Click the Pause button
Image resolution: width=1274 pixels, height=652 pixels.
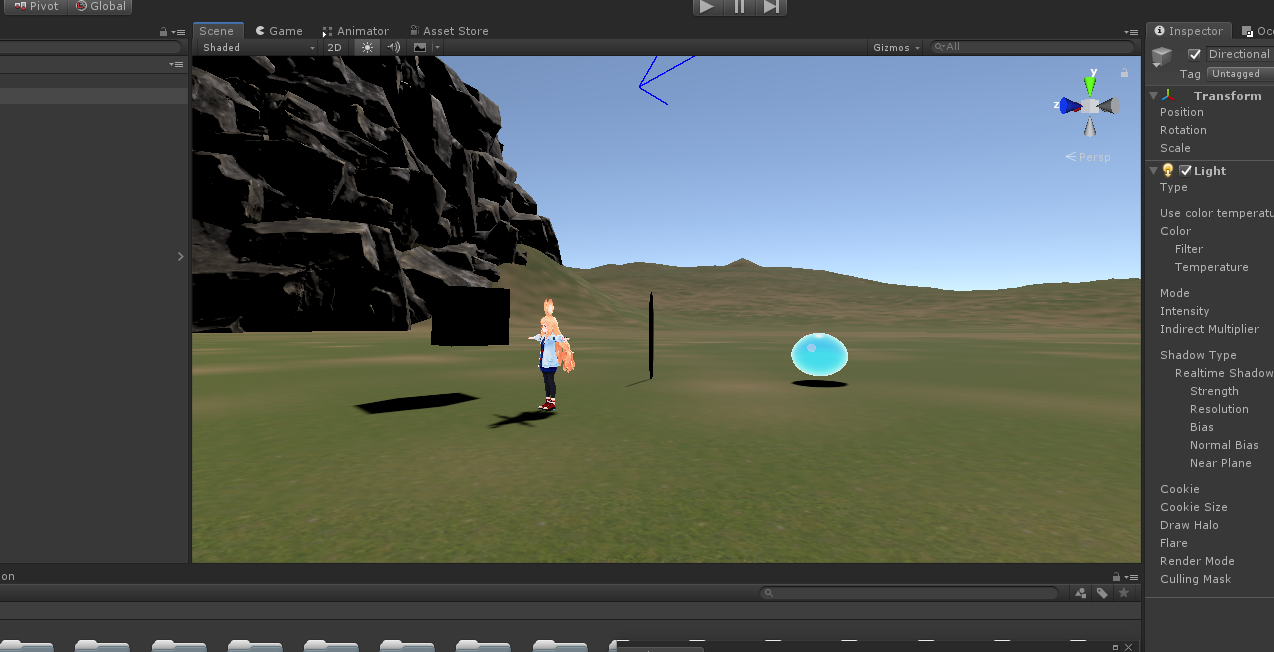click(x=740, y=7)
